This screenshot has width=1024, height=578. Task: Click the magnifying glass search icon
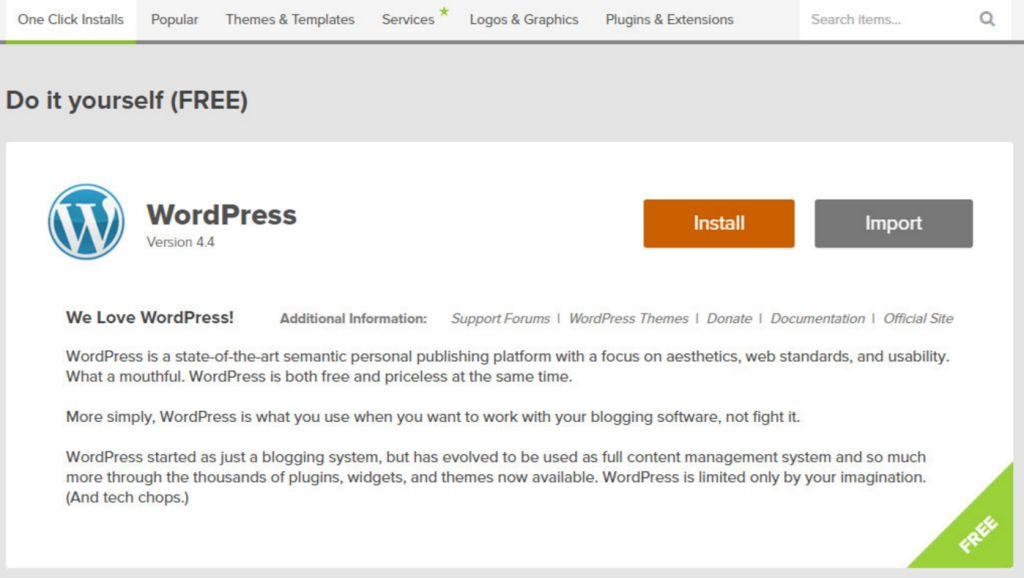click(987, 19)
